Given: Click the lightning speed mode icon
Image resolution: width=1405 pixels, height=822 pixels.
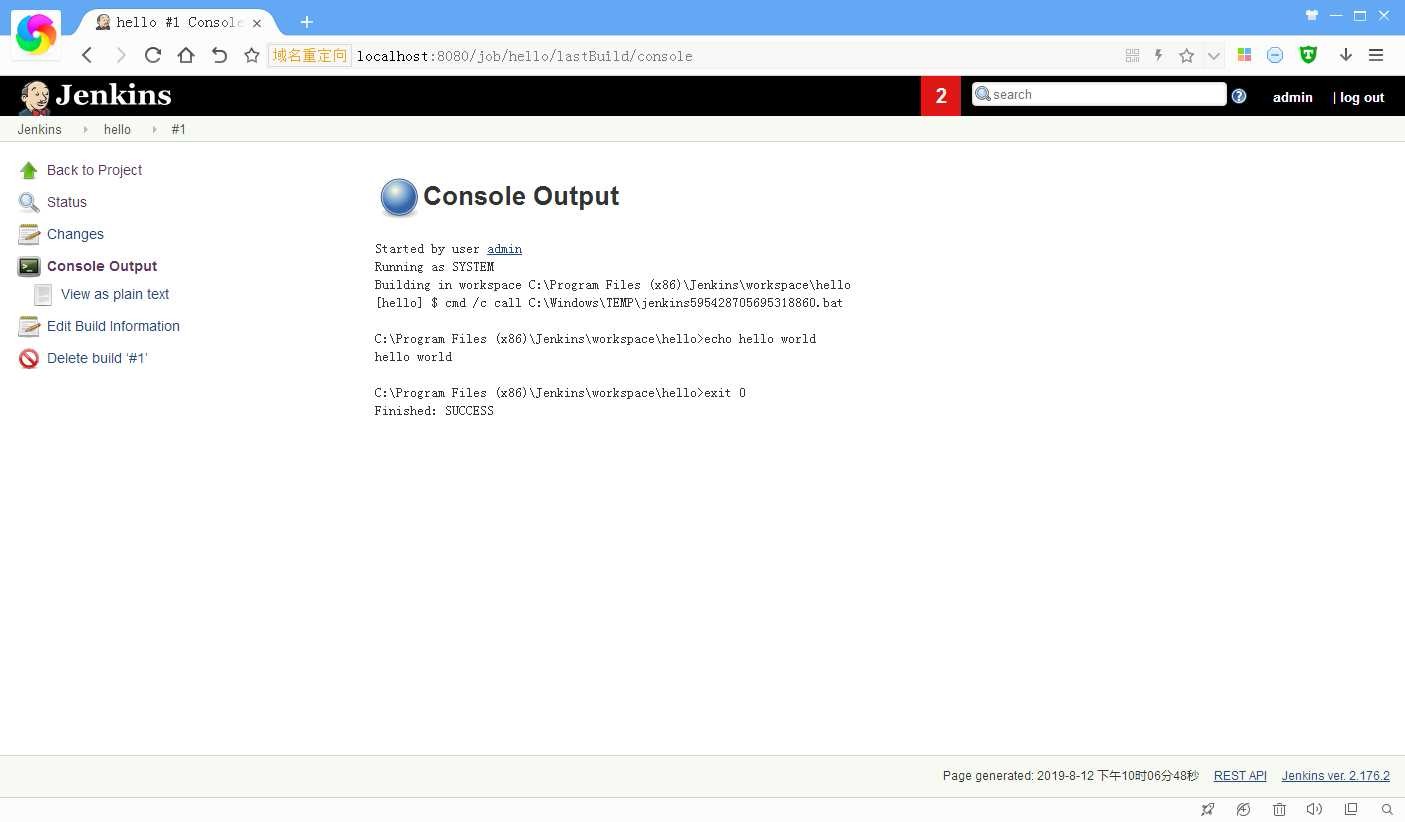Looking at the screenshot, I should 1159,56.
